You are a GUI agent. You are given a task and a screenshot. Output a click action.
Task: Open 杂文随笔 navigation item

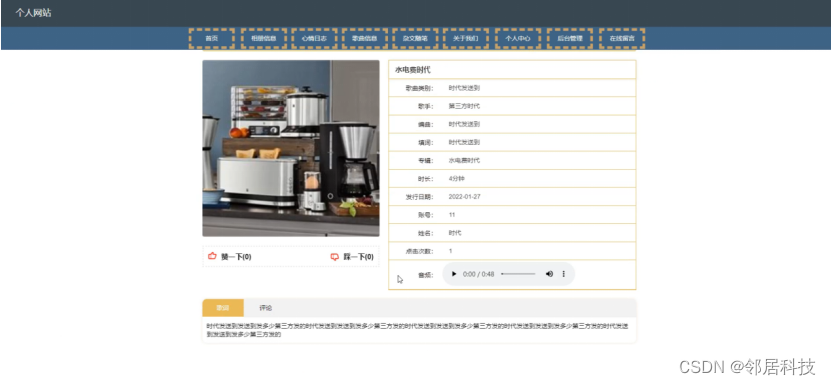[415, 39]
